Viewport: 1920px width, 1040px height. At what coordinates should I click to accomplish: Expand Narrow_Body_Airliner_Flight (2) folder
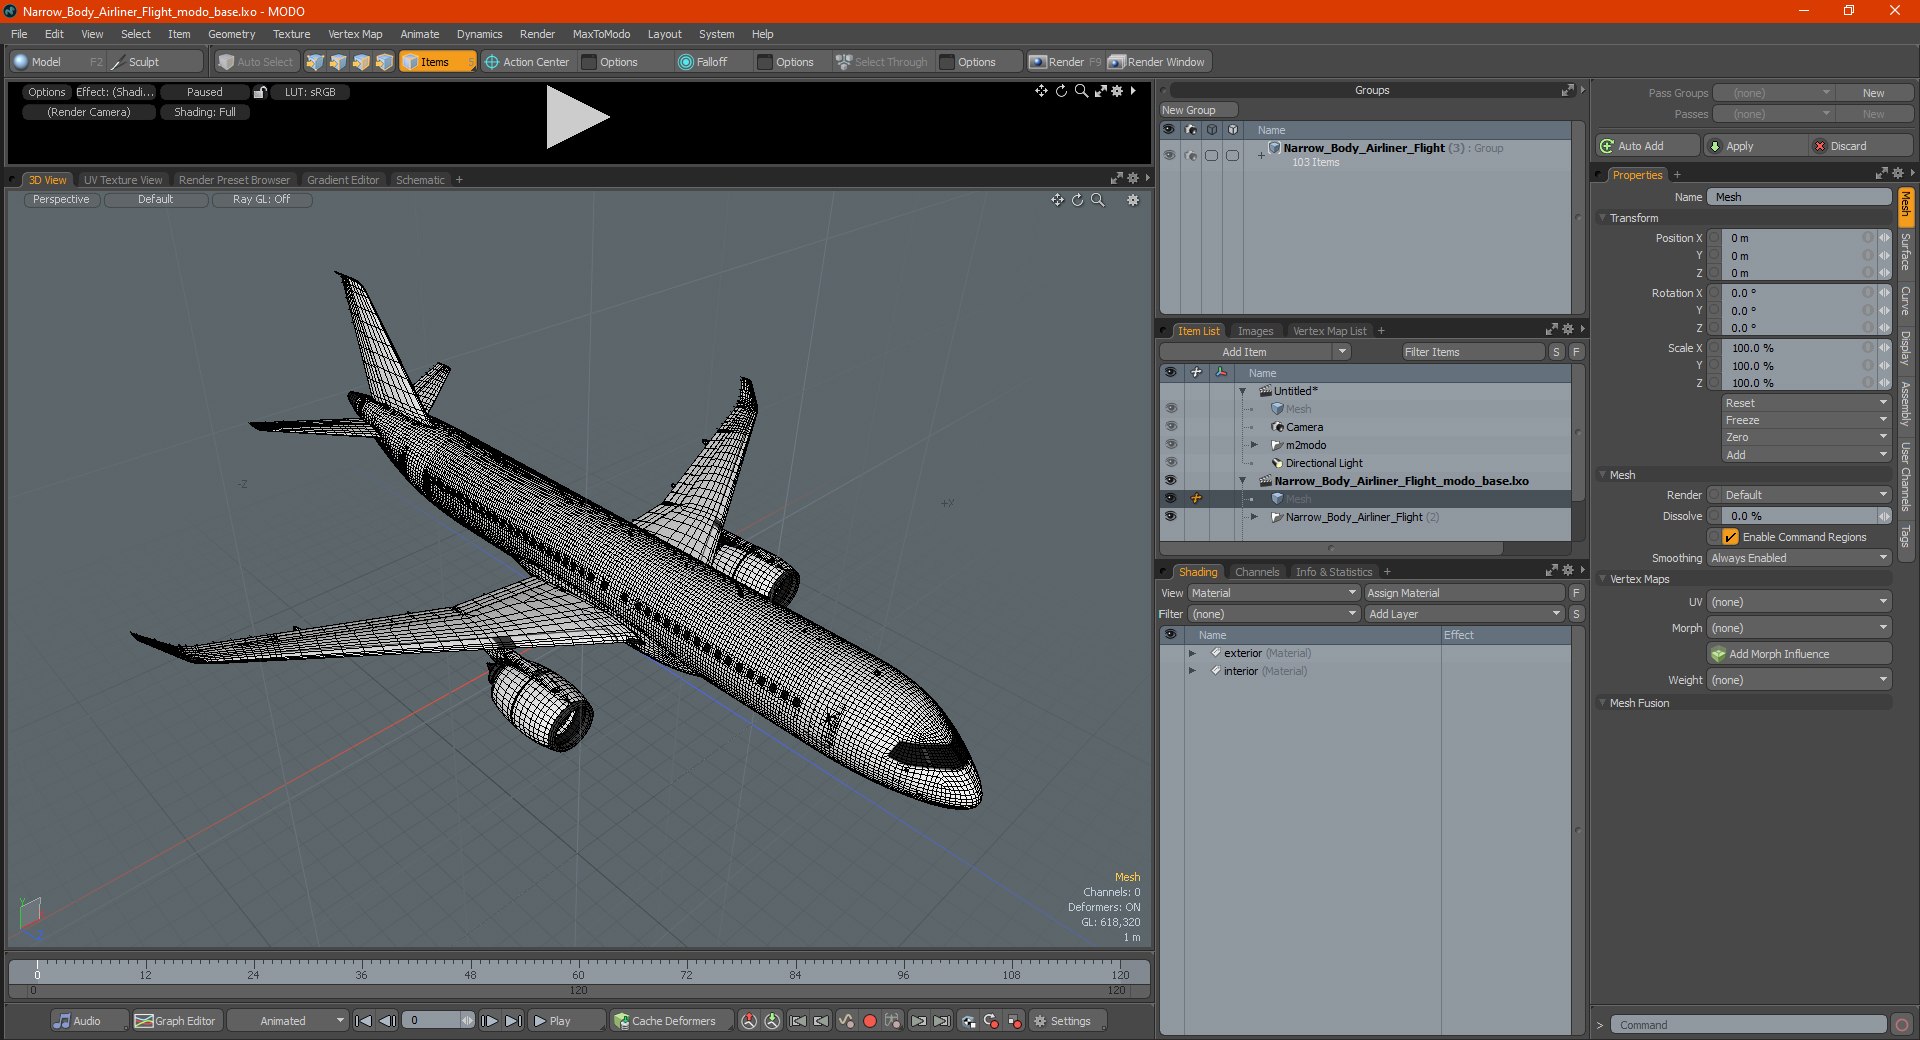(1254, 517)
